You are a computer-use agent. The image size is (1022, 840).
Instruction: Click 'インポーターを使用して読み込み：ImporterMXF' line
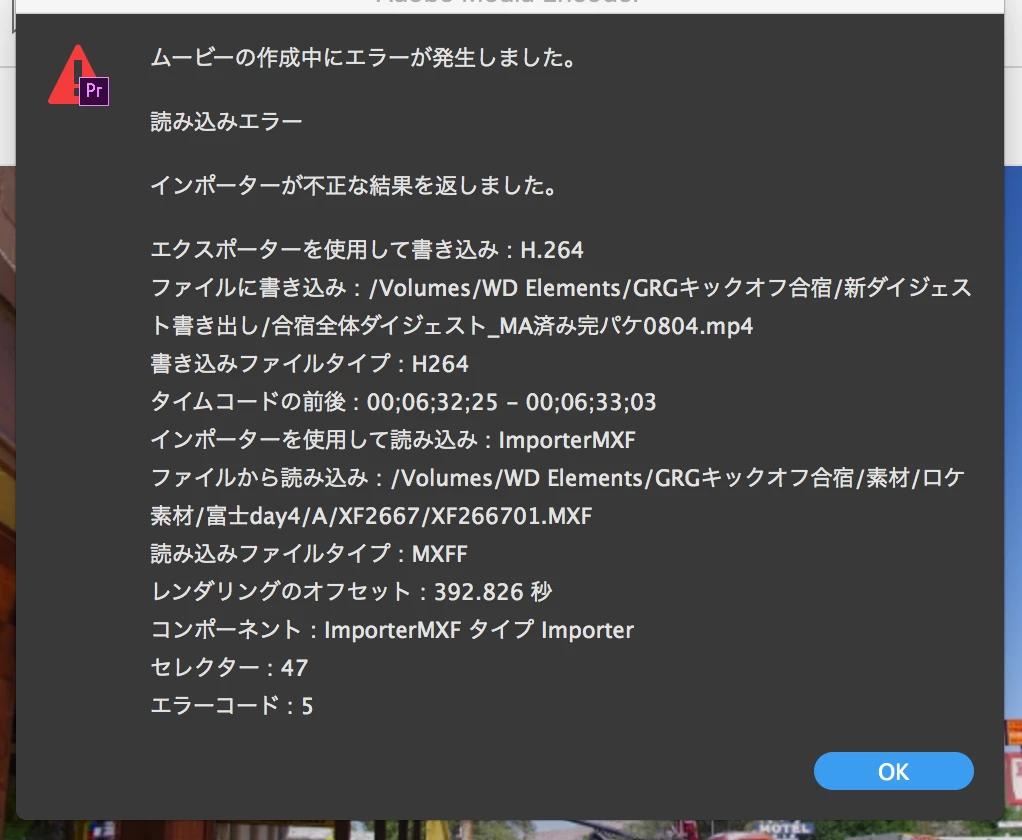coord(393,440)
